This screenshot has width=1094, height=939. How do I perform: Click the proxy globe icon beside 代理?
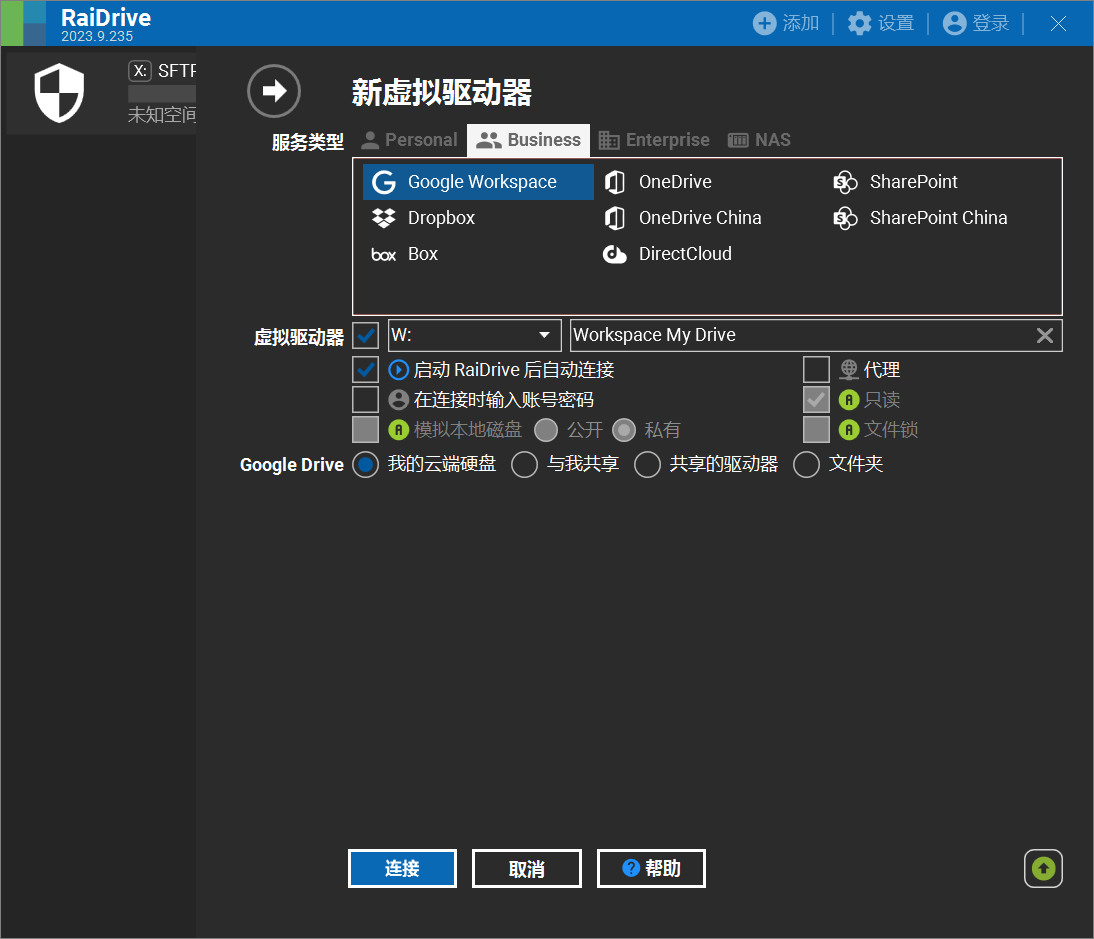coord(849,370)
